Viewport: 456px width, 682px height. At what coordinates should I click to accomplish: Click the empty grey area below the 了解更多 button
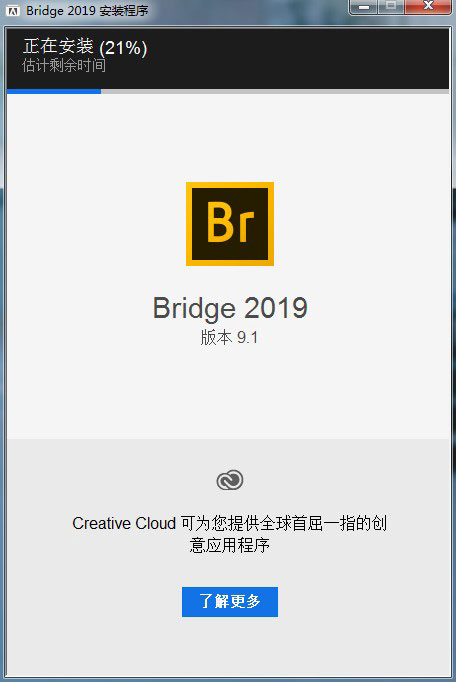(230, 648)
